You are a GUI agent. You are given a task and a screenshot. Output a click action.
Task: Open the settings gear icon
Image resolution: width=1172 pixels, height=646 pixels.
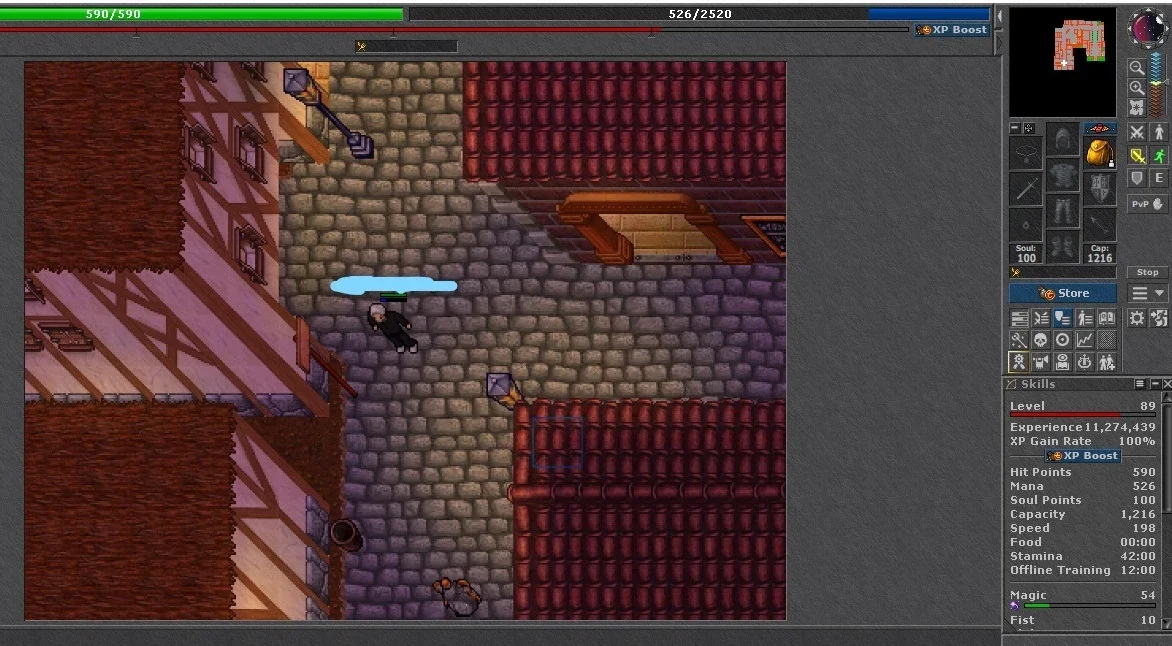[x=1137, y=318]
